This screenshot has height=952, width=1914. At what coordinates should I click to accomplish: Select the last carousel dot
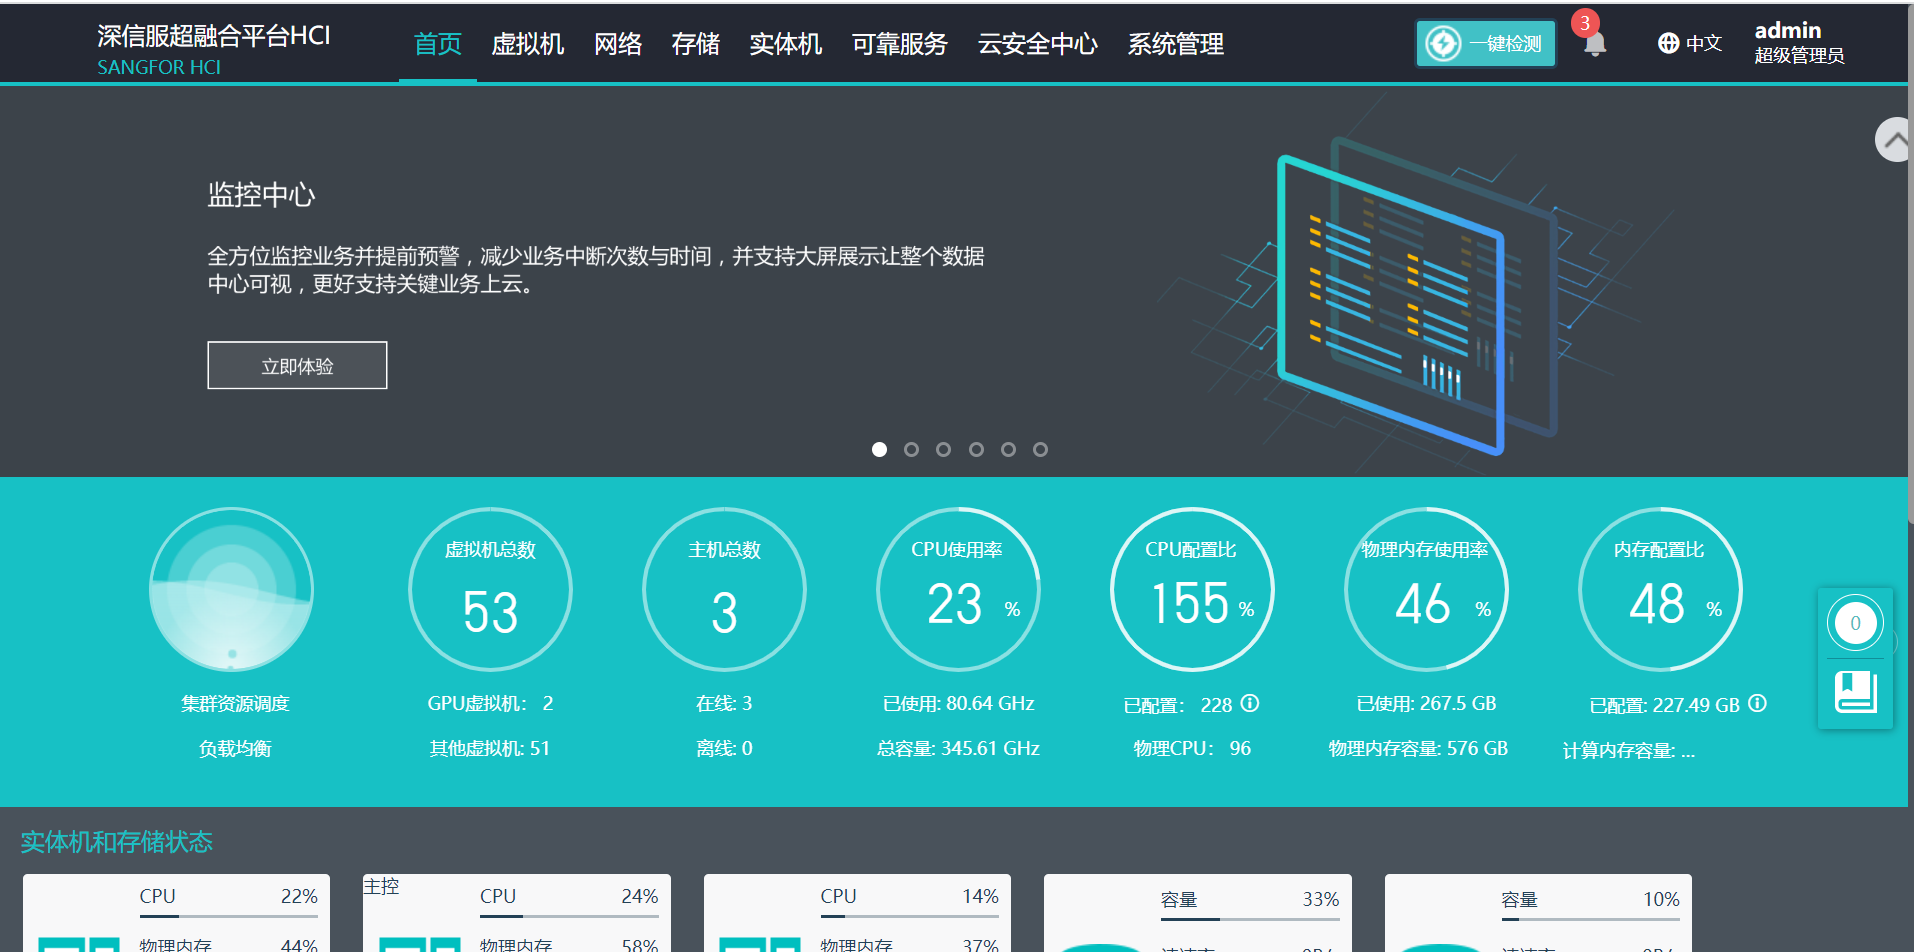1040,449
